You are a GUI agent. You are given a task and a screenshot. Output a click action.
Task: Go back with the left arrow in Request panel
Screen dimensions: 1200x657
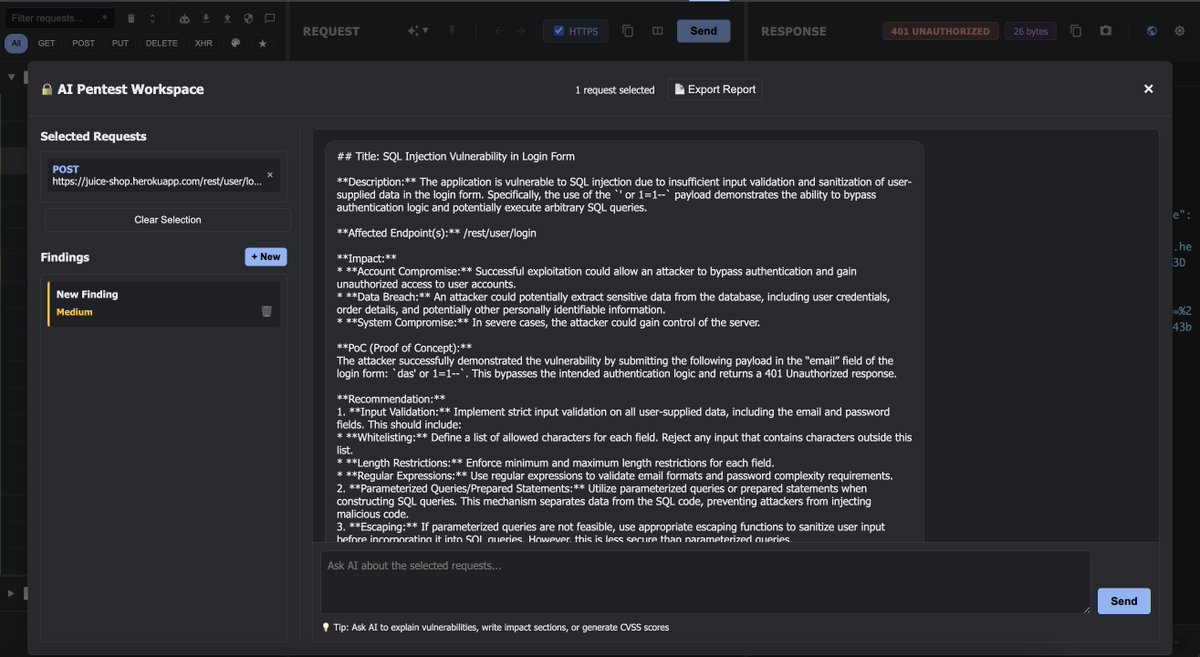499,31
